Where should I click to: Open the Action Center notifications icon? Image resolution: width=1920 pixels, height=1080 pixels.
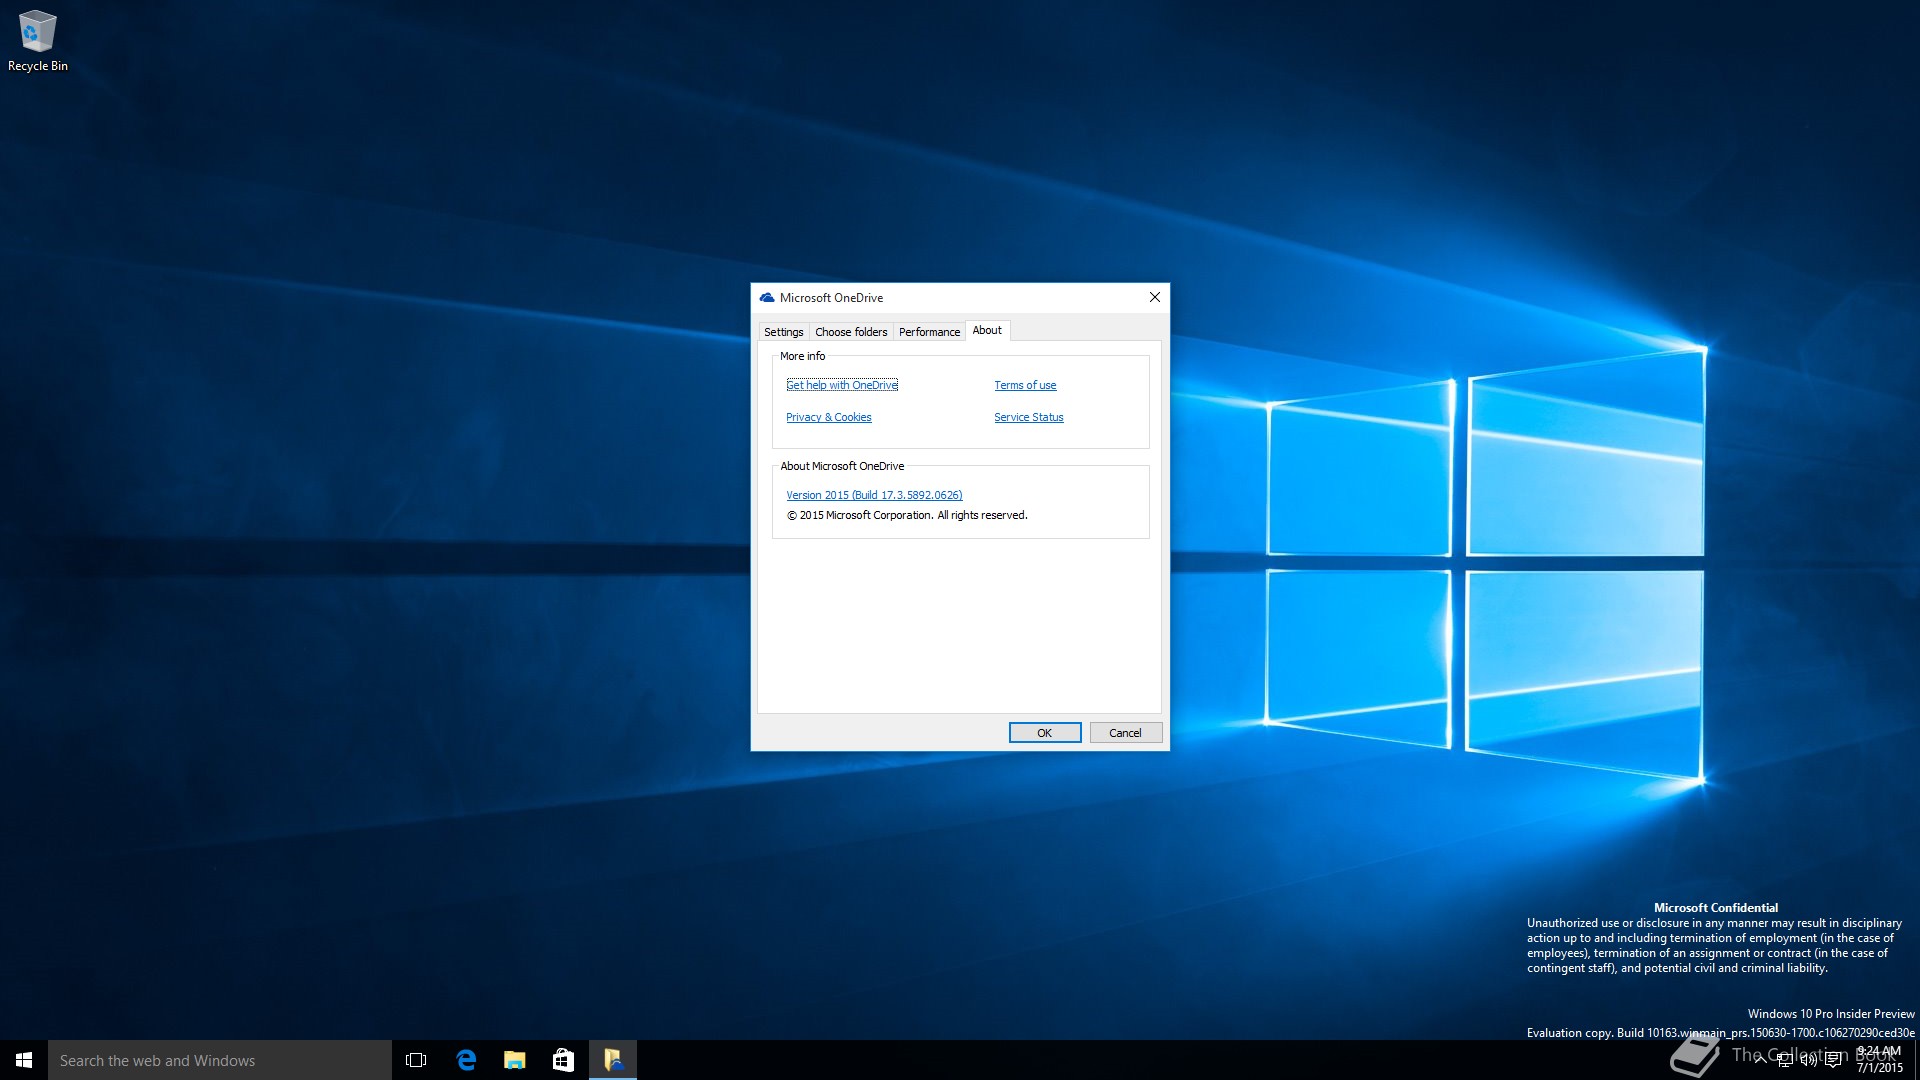click(1833, 1060)
